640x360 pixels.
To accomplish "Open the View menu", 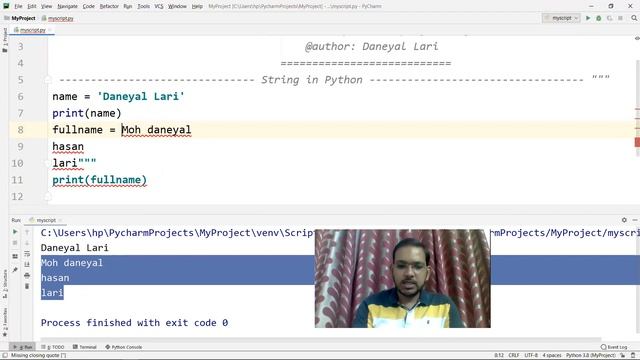I will click(x=47, y=6).
